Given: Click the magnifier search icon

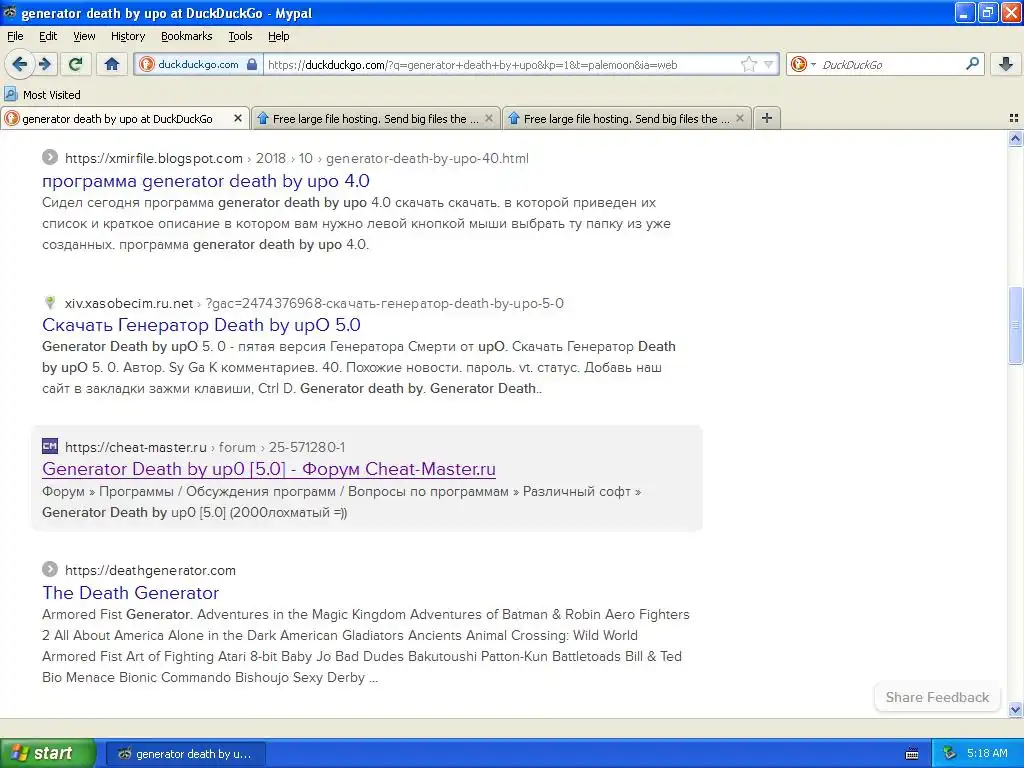Looking at the screenshot, I should (972, 64).
